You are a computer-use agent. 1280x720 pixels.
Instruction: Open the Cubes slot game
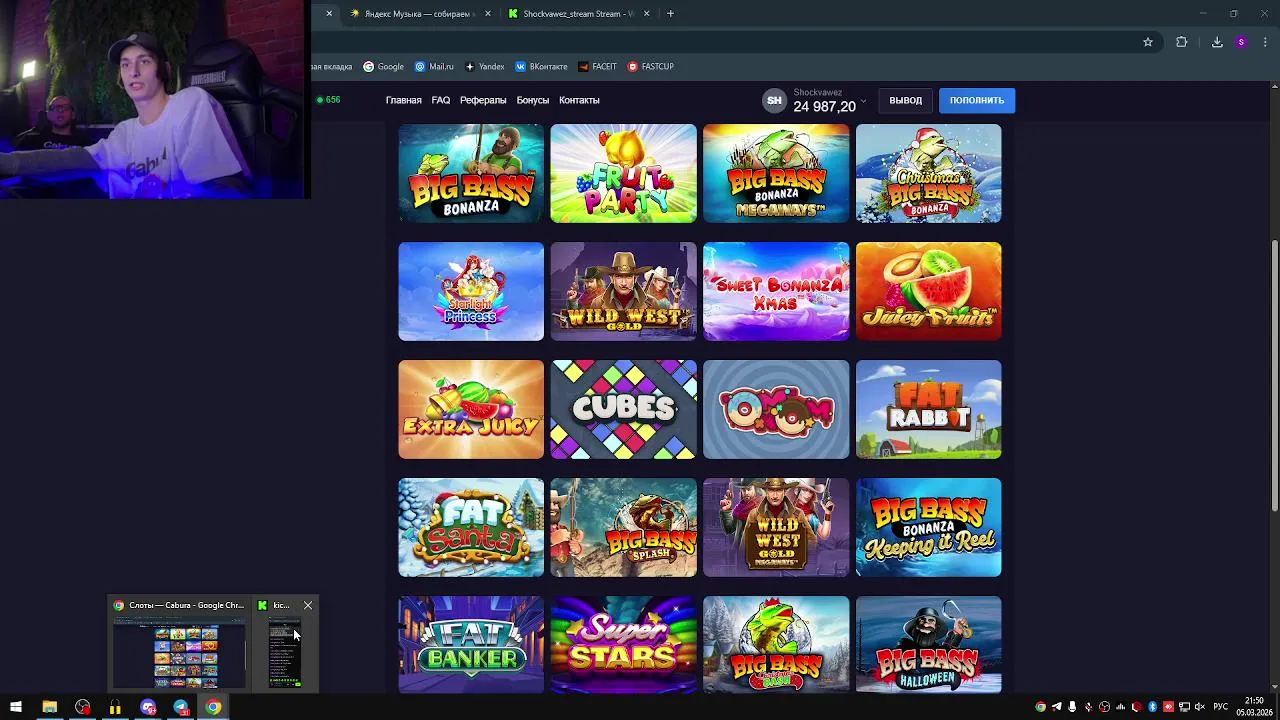click(x=623, y=409)
